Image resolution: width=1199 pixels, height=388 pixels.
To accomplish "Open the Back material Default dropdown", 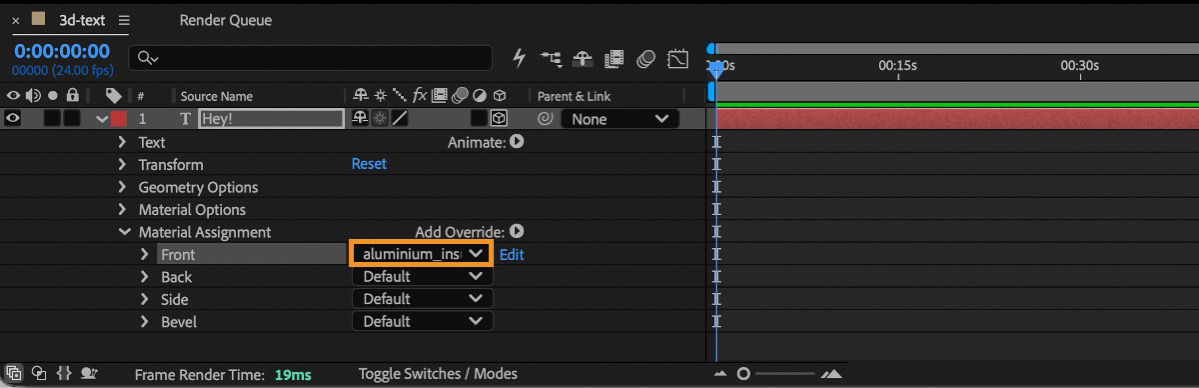I will coord(423,276).
